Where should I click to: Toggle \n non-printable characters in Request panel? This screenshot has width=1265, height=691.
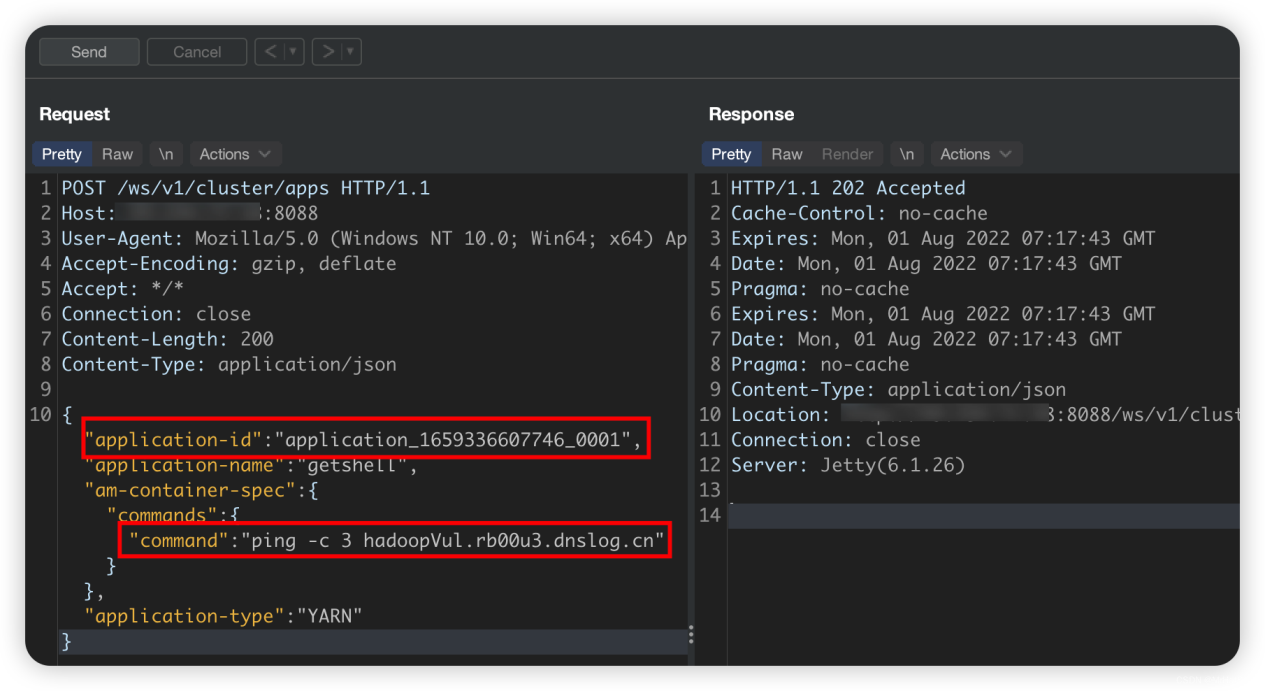pos(166,154)
